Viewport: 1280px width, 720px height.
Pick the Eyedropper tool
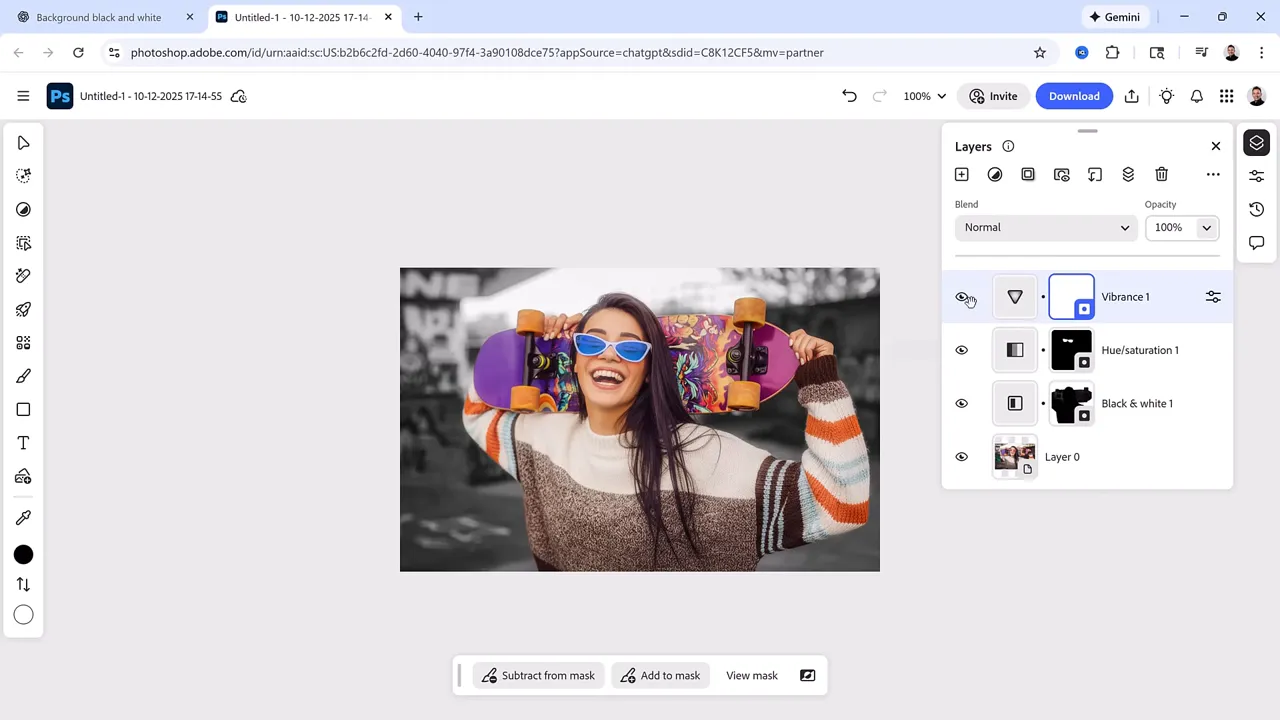[x=23, y=517]
